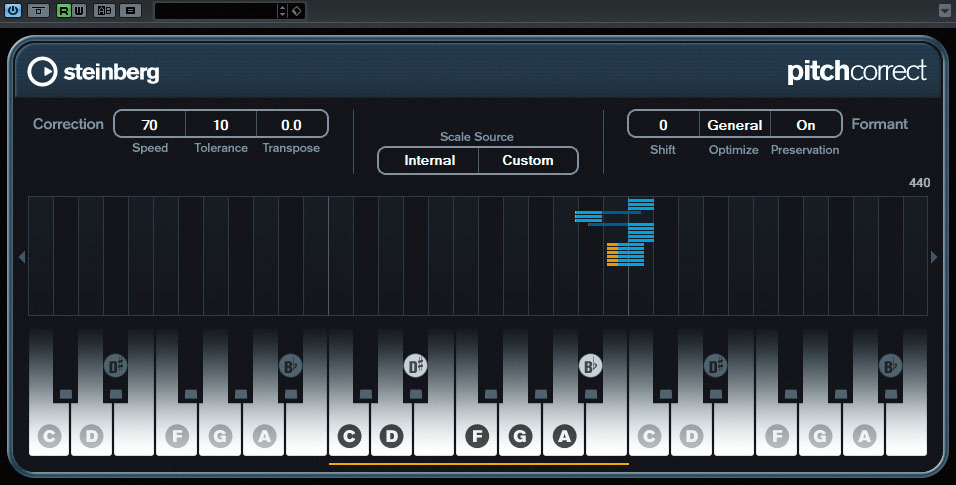Viewport: 956px width, 485px height.
Task: Toggle Bb black key in middle octave
Action: pyautogui.click(x=590, y=365)
